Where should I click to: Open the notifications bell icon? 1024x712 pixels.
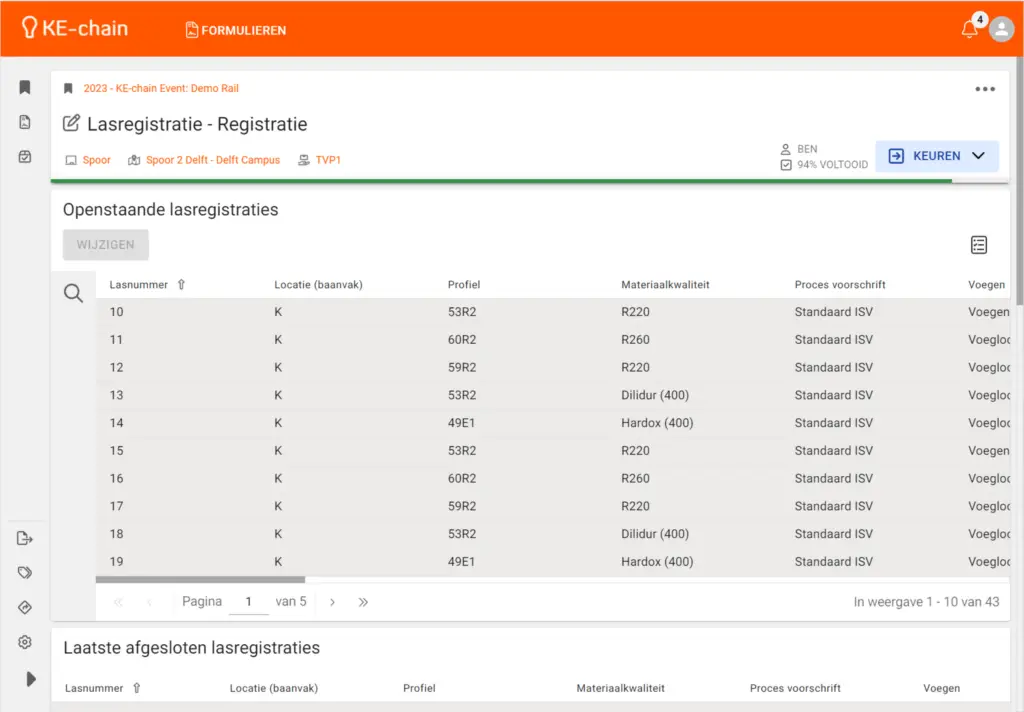969,30
